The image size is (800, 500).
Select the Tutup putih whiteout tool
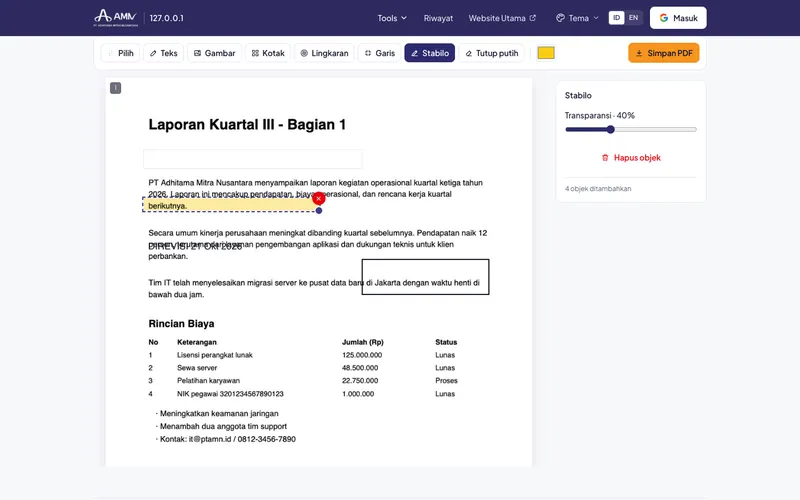tap(491, 53)
